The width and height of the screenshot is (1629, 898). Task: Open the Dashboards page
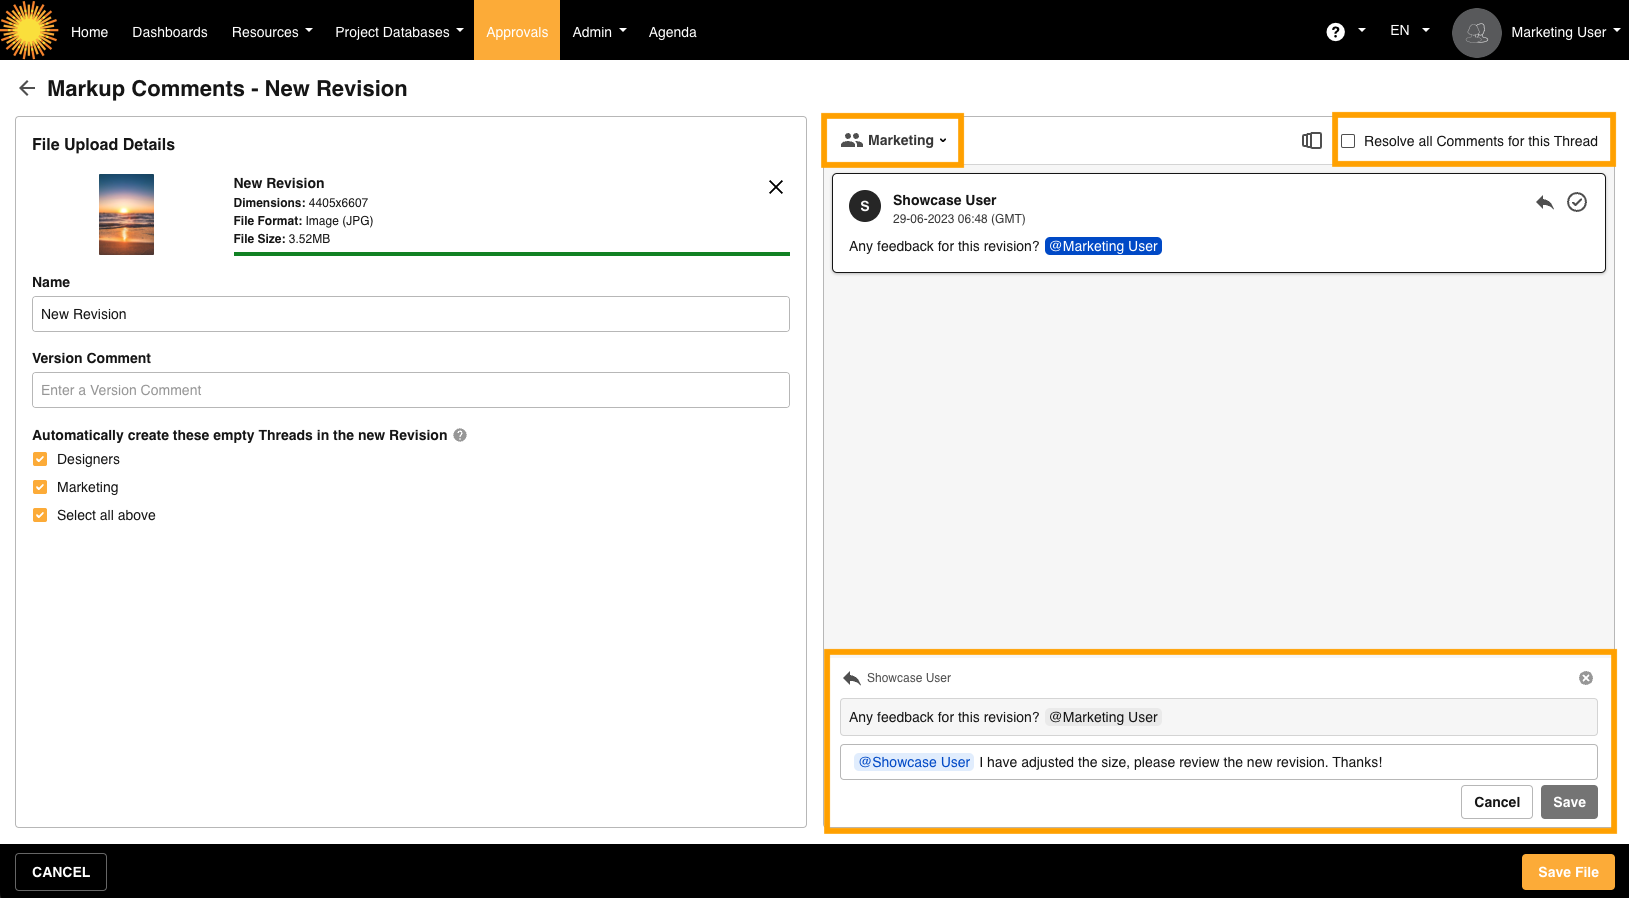pos(169,32)
